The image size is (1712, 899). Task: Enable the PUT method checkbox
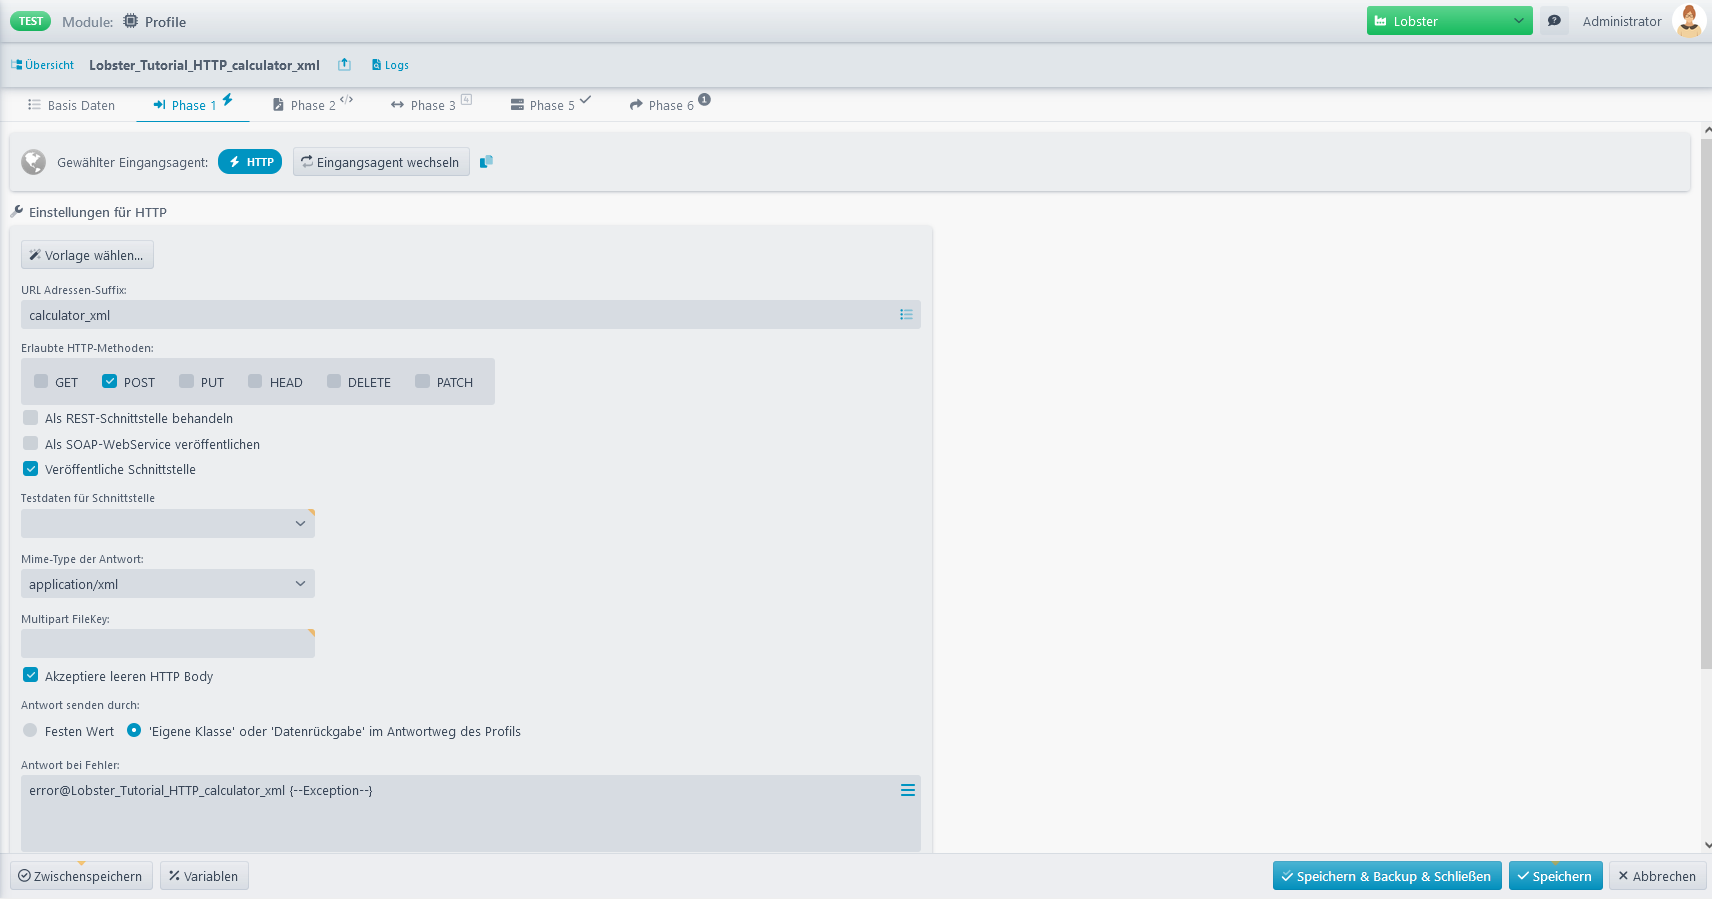tap(186, 381)
